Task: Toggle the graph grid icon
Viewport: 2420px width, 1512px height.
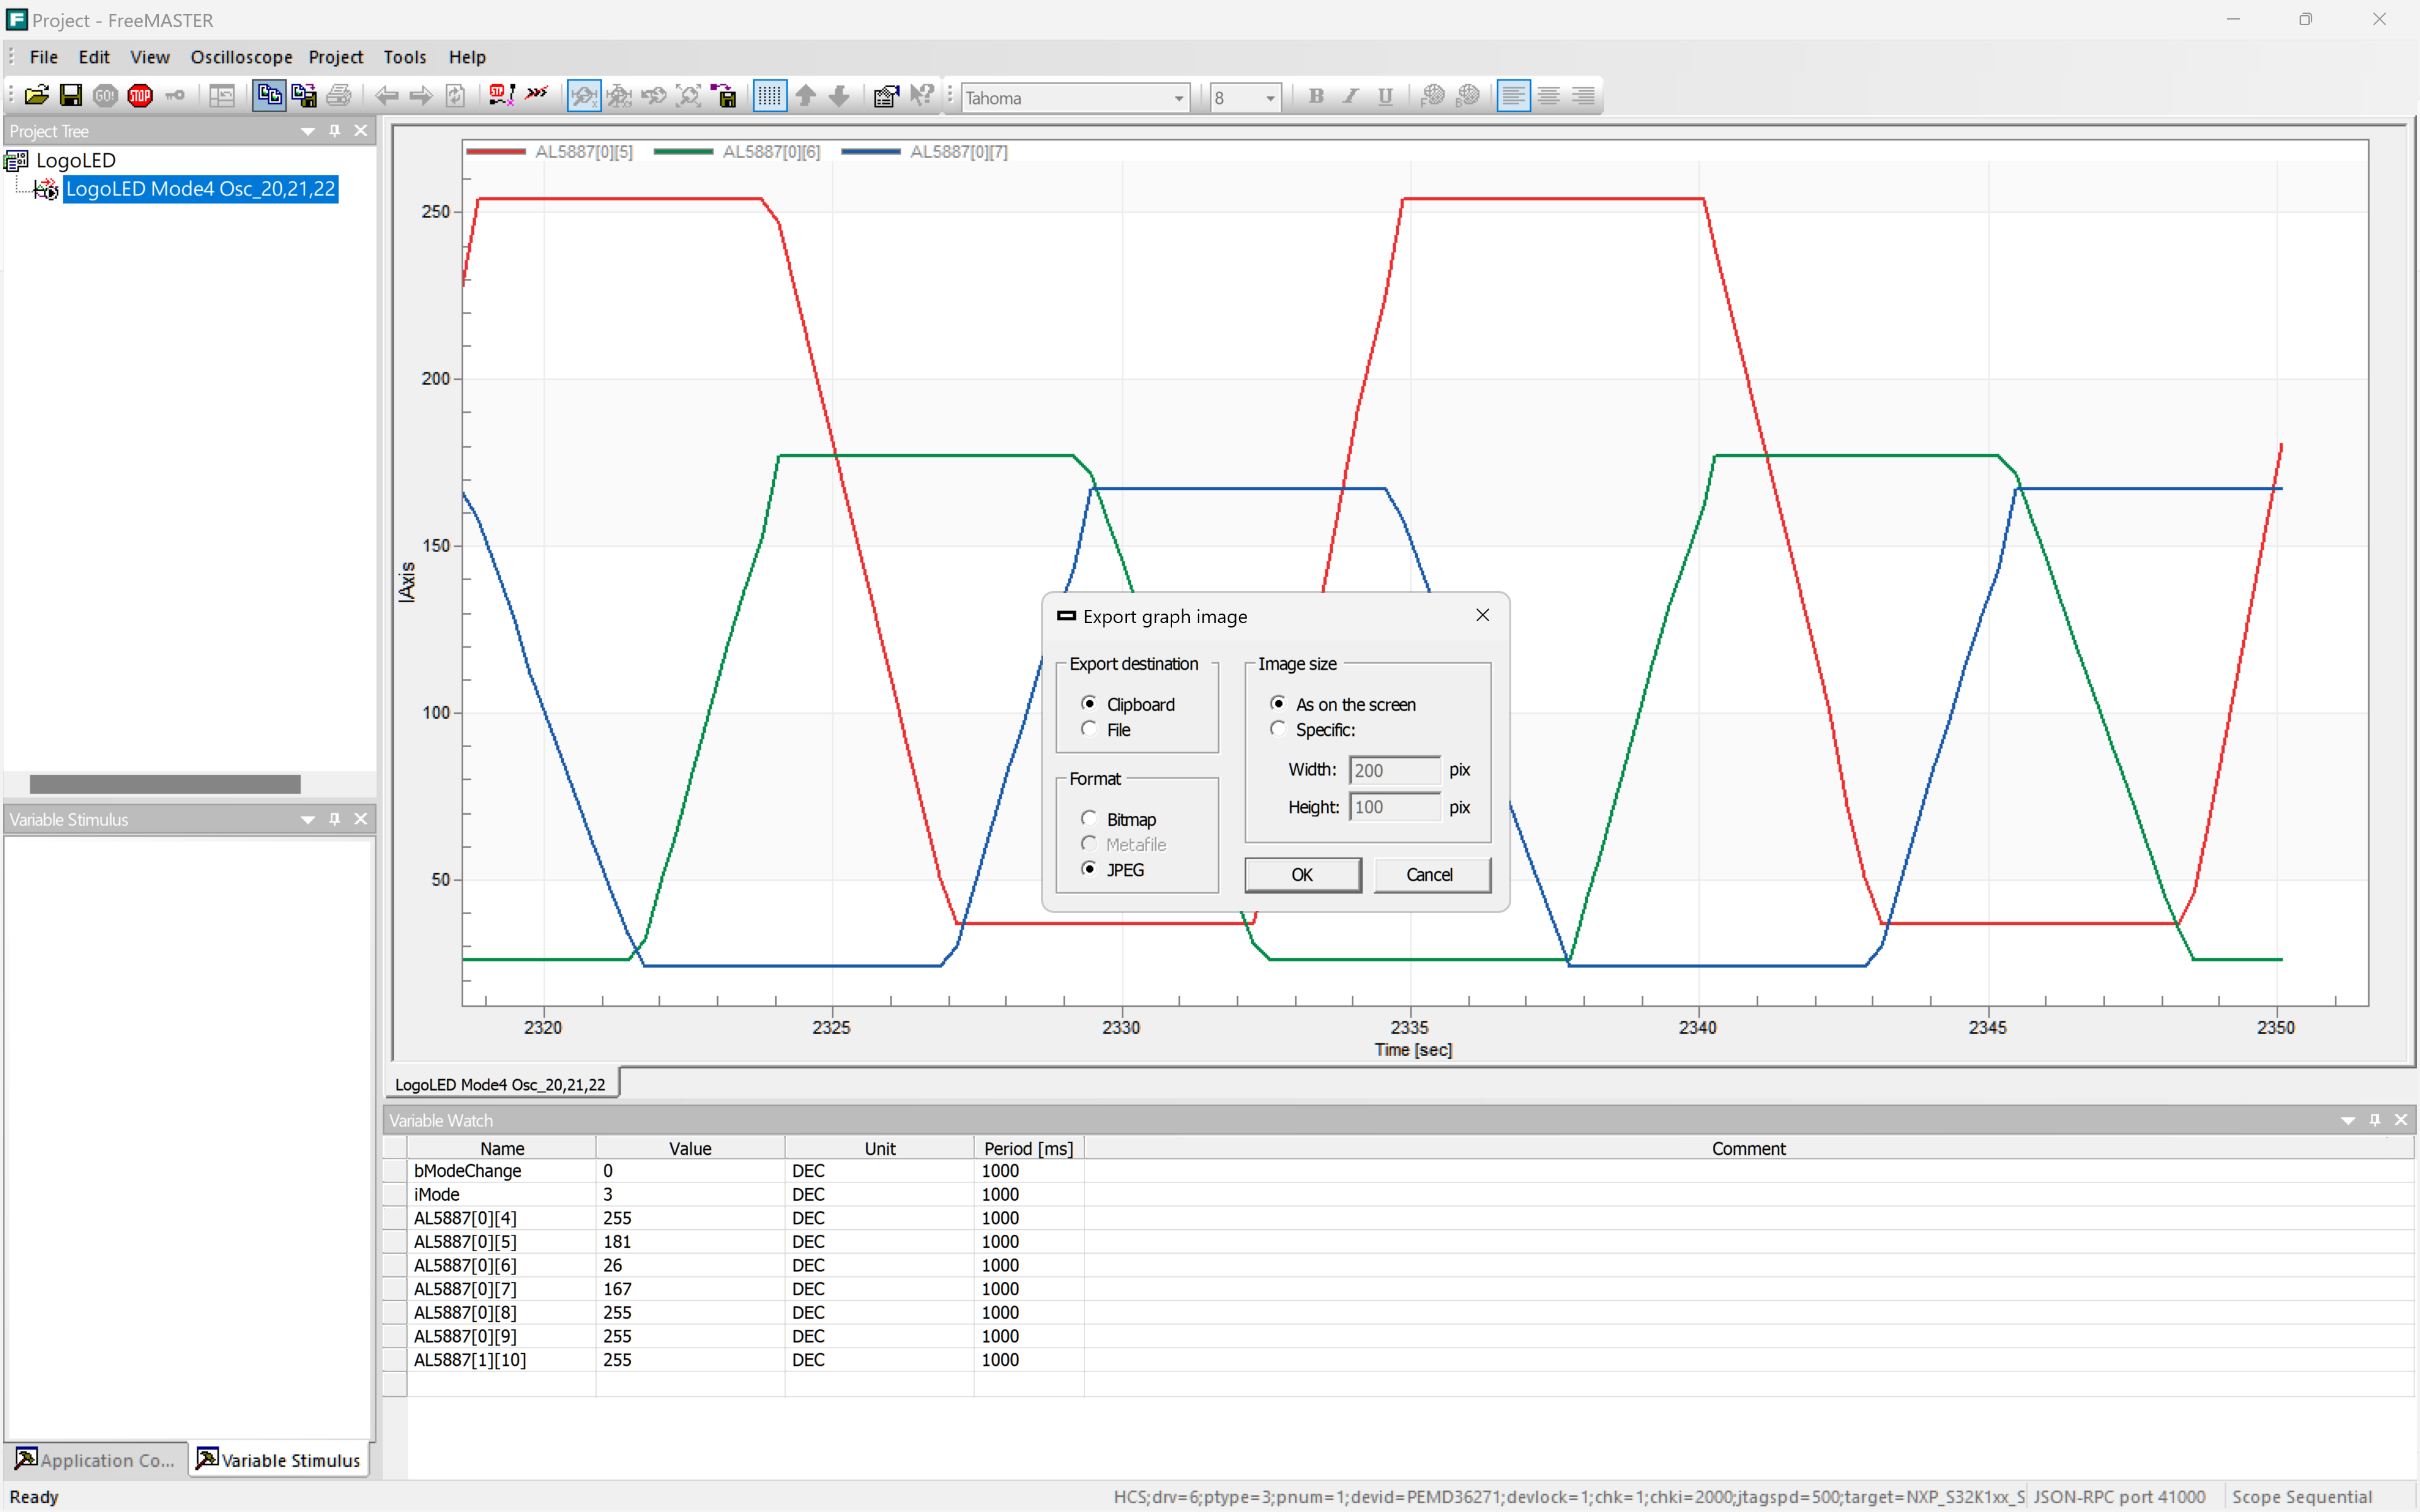Action: tap(769, 96)
